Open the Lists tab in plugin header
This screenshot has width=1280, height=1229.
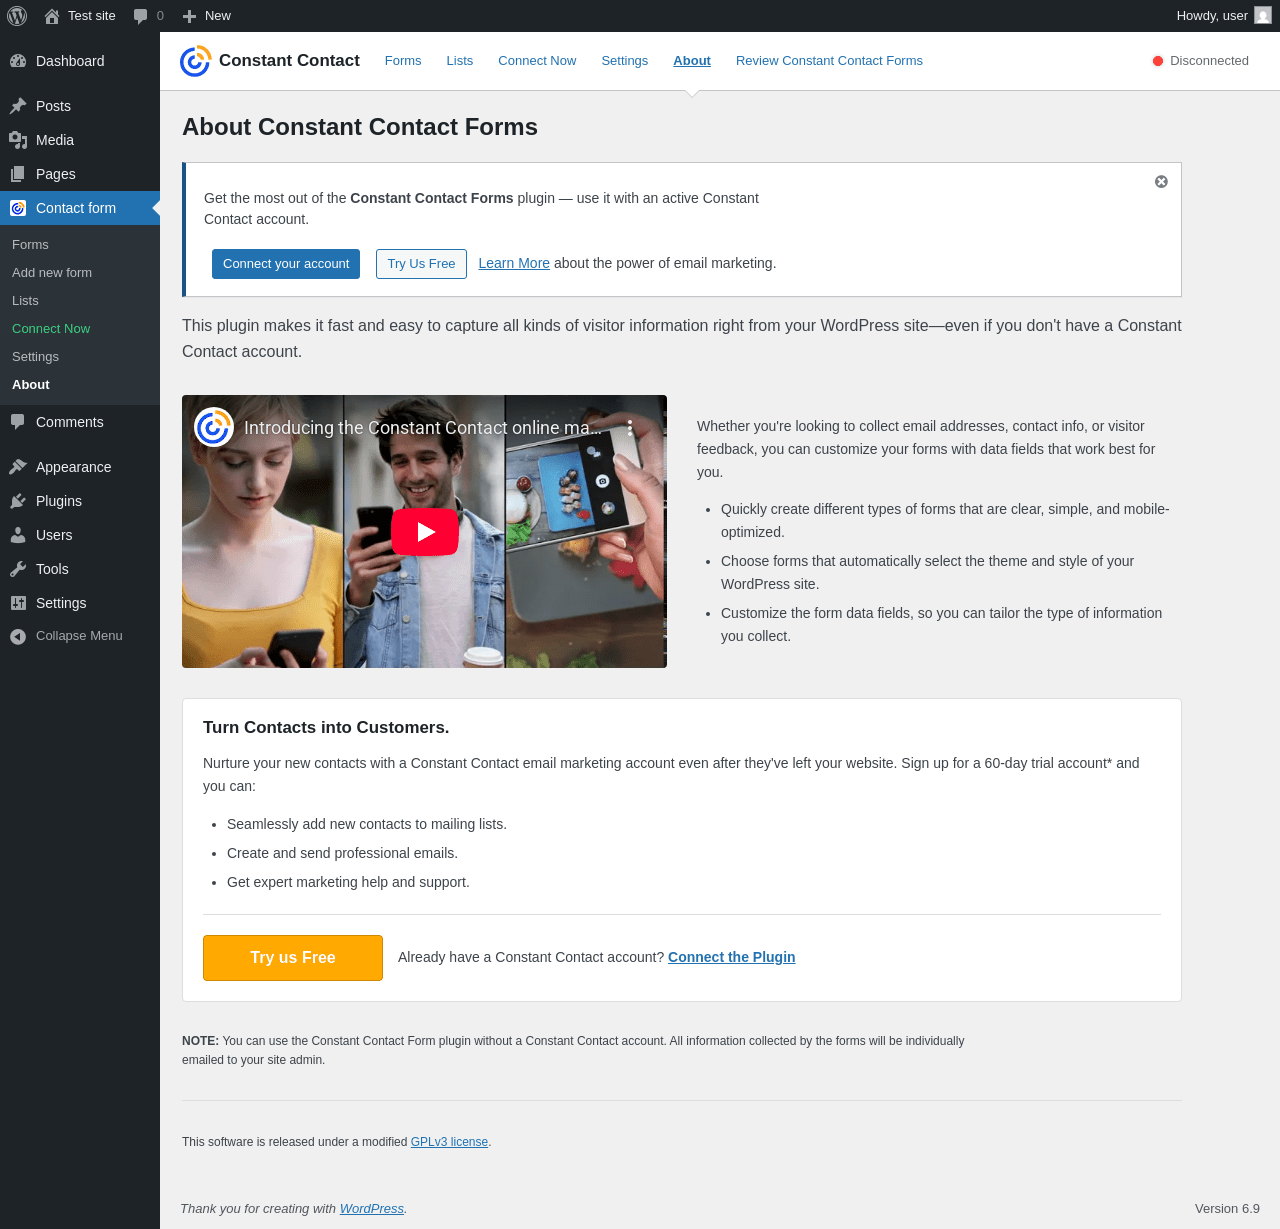pos(460,61)
